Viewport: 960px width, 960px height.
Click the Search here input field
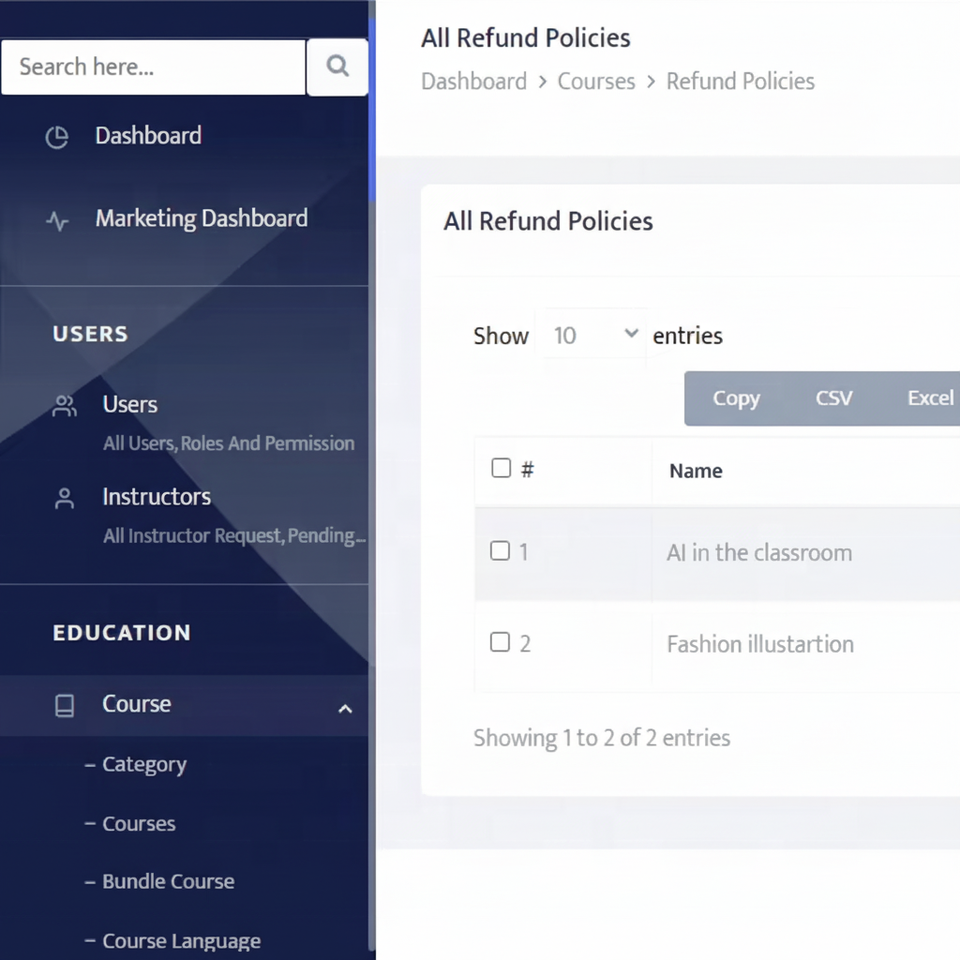coord(153,67)
